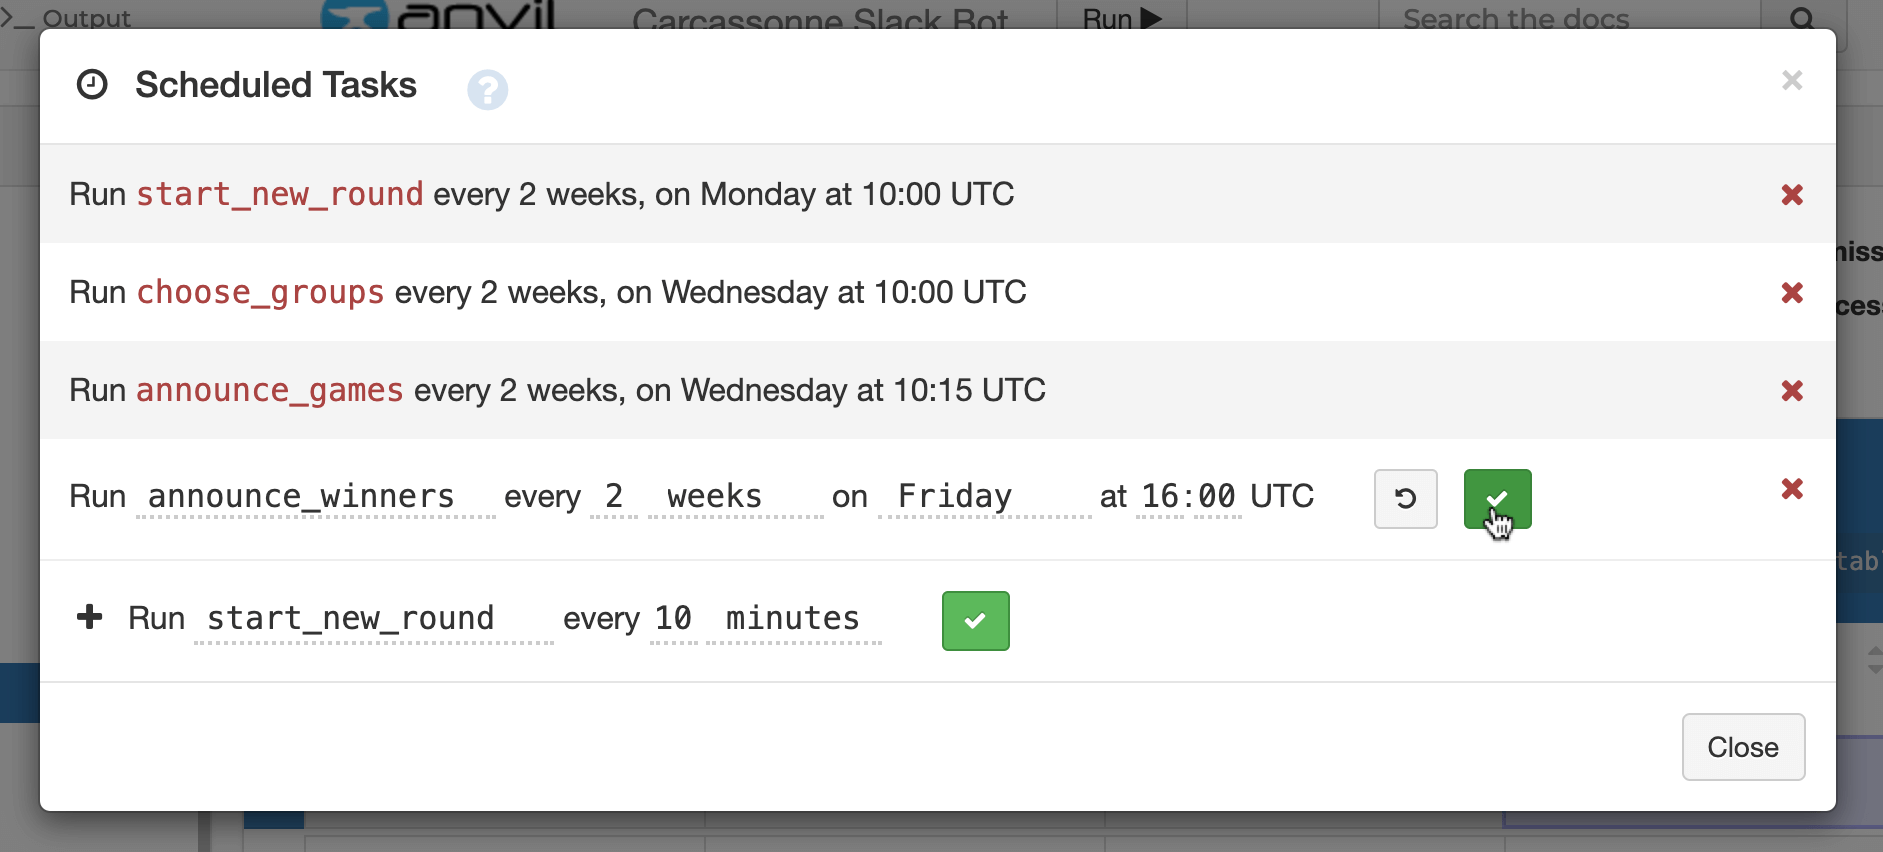The height and width of the screenshot is (852, 1883).
Task: Open the announce_winners function dropdown
Action: pyautogui.click(x=315, y=497)
